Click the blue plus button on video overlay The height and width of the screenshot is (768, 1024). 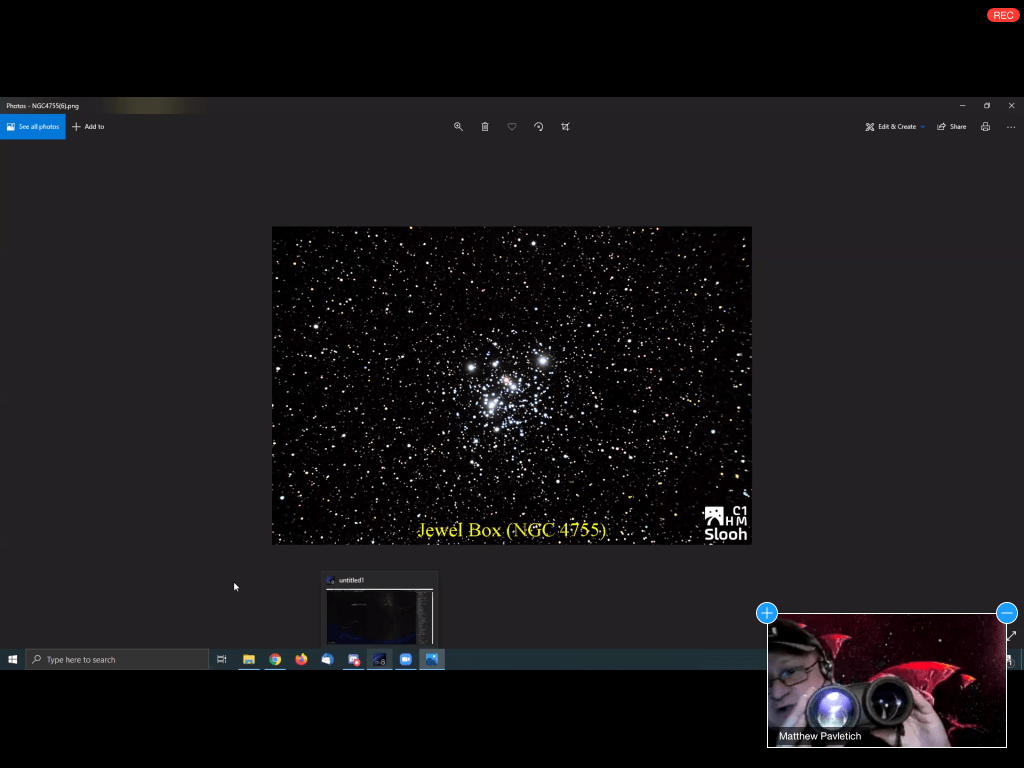(x=767, y=613)
